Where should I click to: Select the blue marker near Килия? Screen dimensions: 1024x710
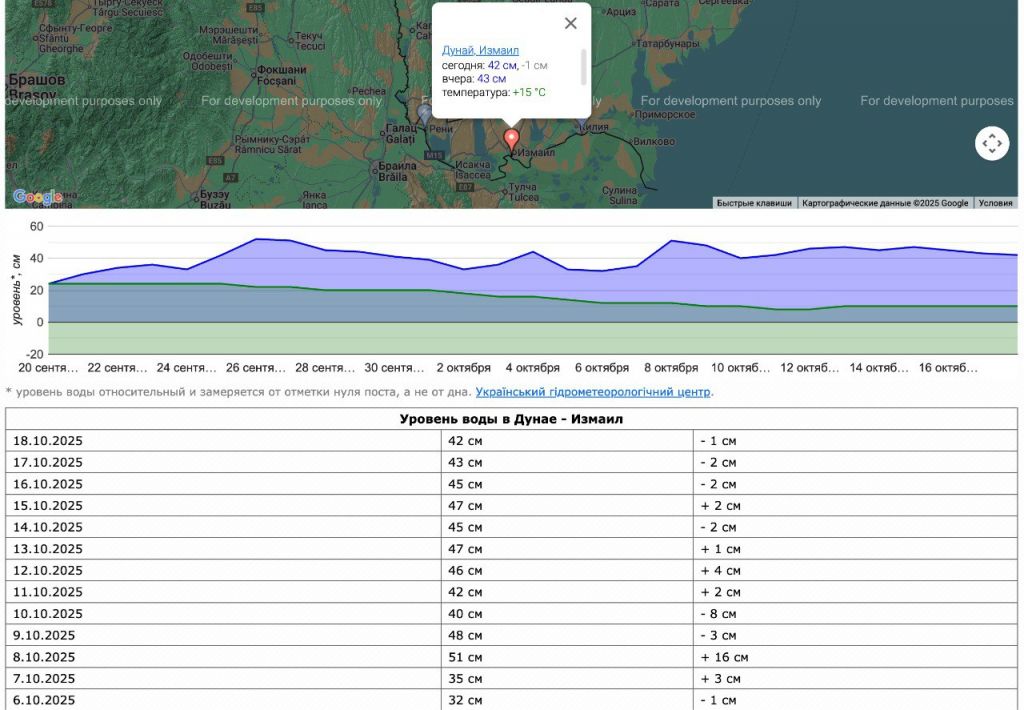(x=583, y=120)
